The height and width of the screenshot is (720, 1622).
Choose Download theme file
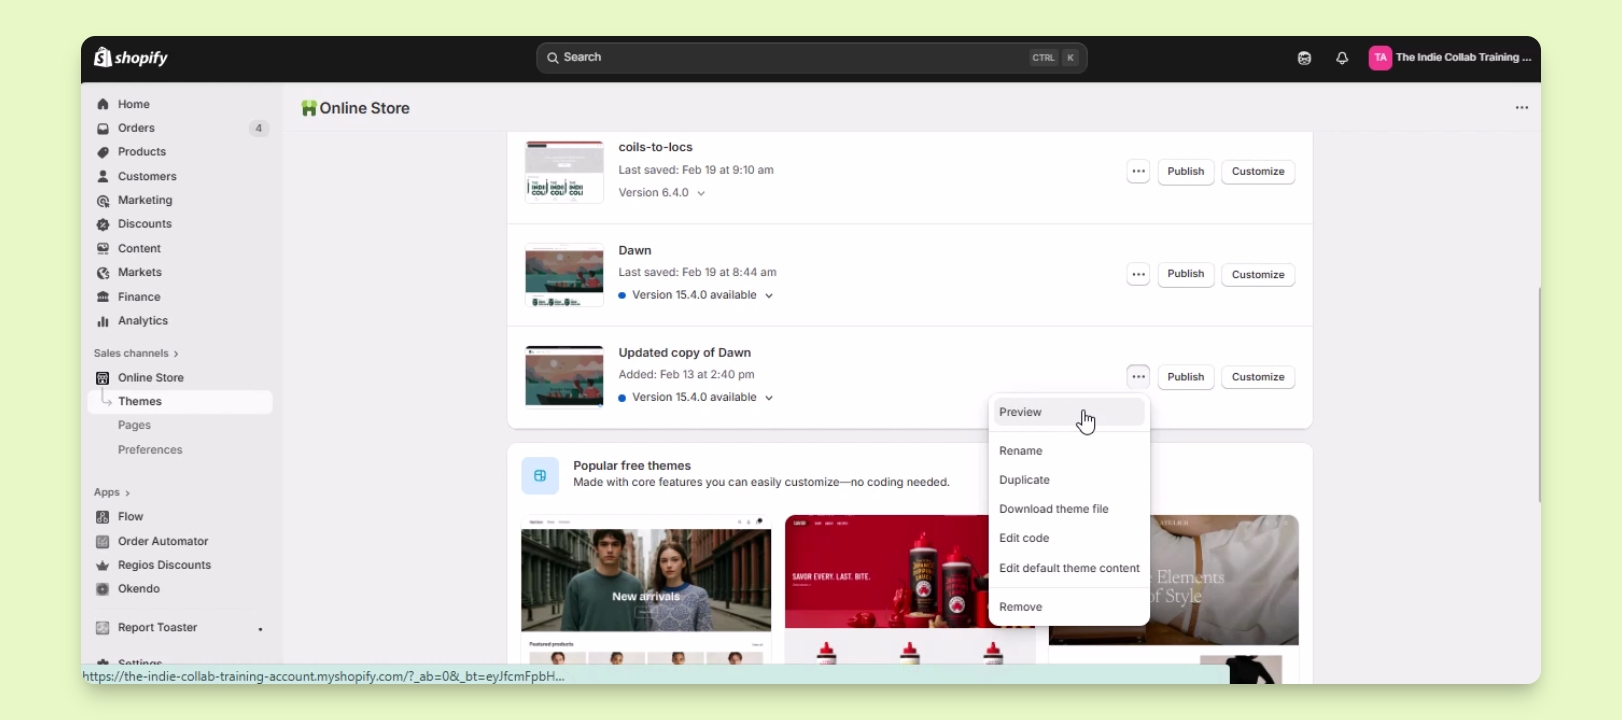pyautogui.click(x=1068, y=509)
